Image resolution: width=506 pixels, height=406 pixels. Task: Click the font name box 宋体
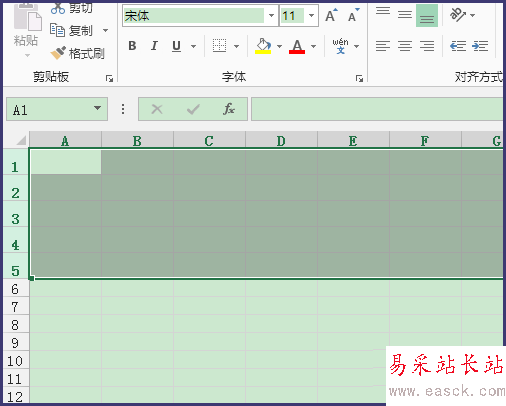pos(194,16)
